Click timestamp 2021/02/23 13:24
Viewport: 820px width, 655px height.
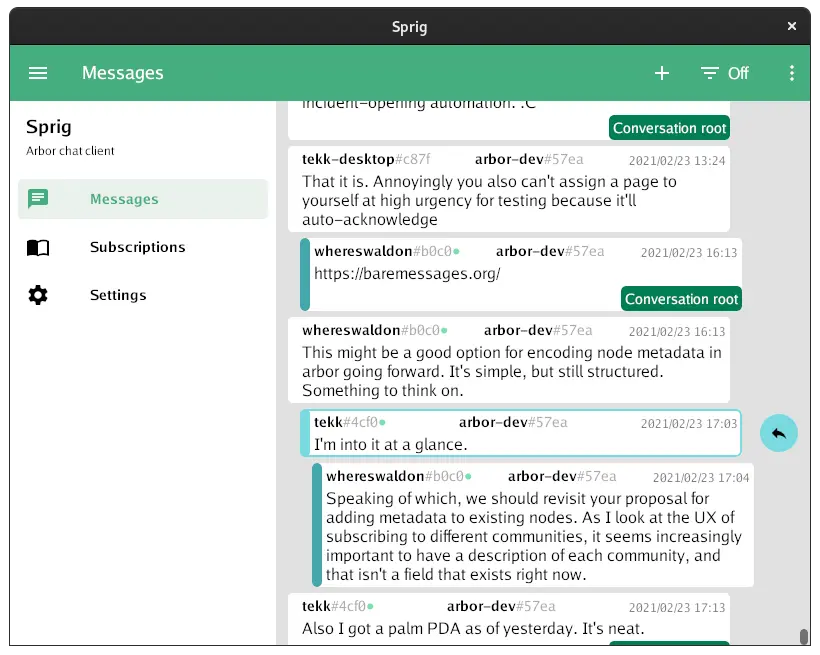pos(677,161)
